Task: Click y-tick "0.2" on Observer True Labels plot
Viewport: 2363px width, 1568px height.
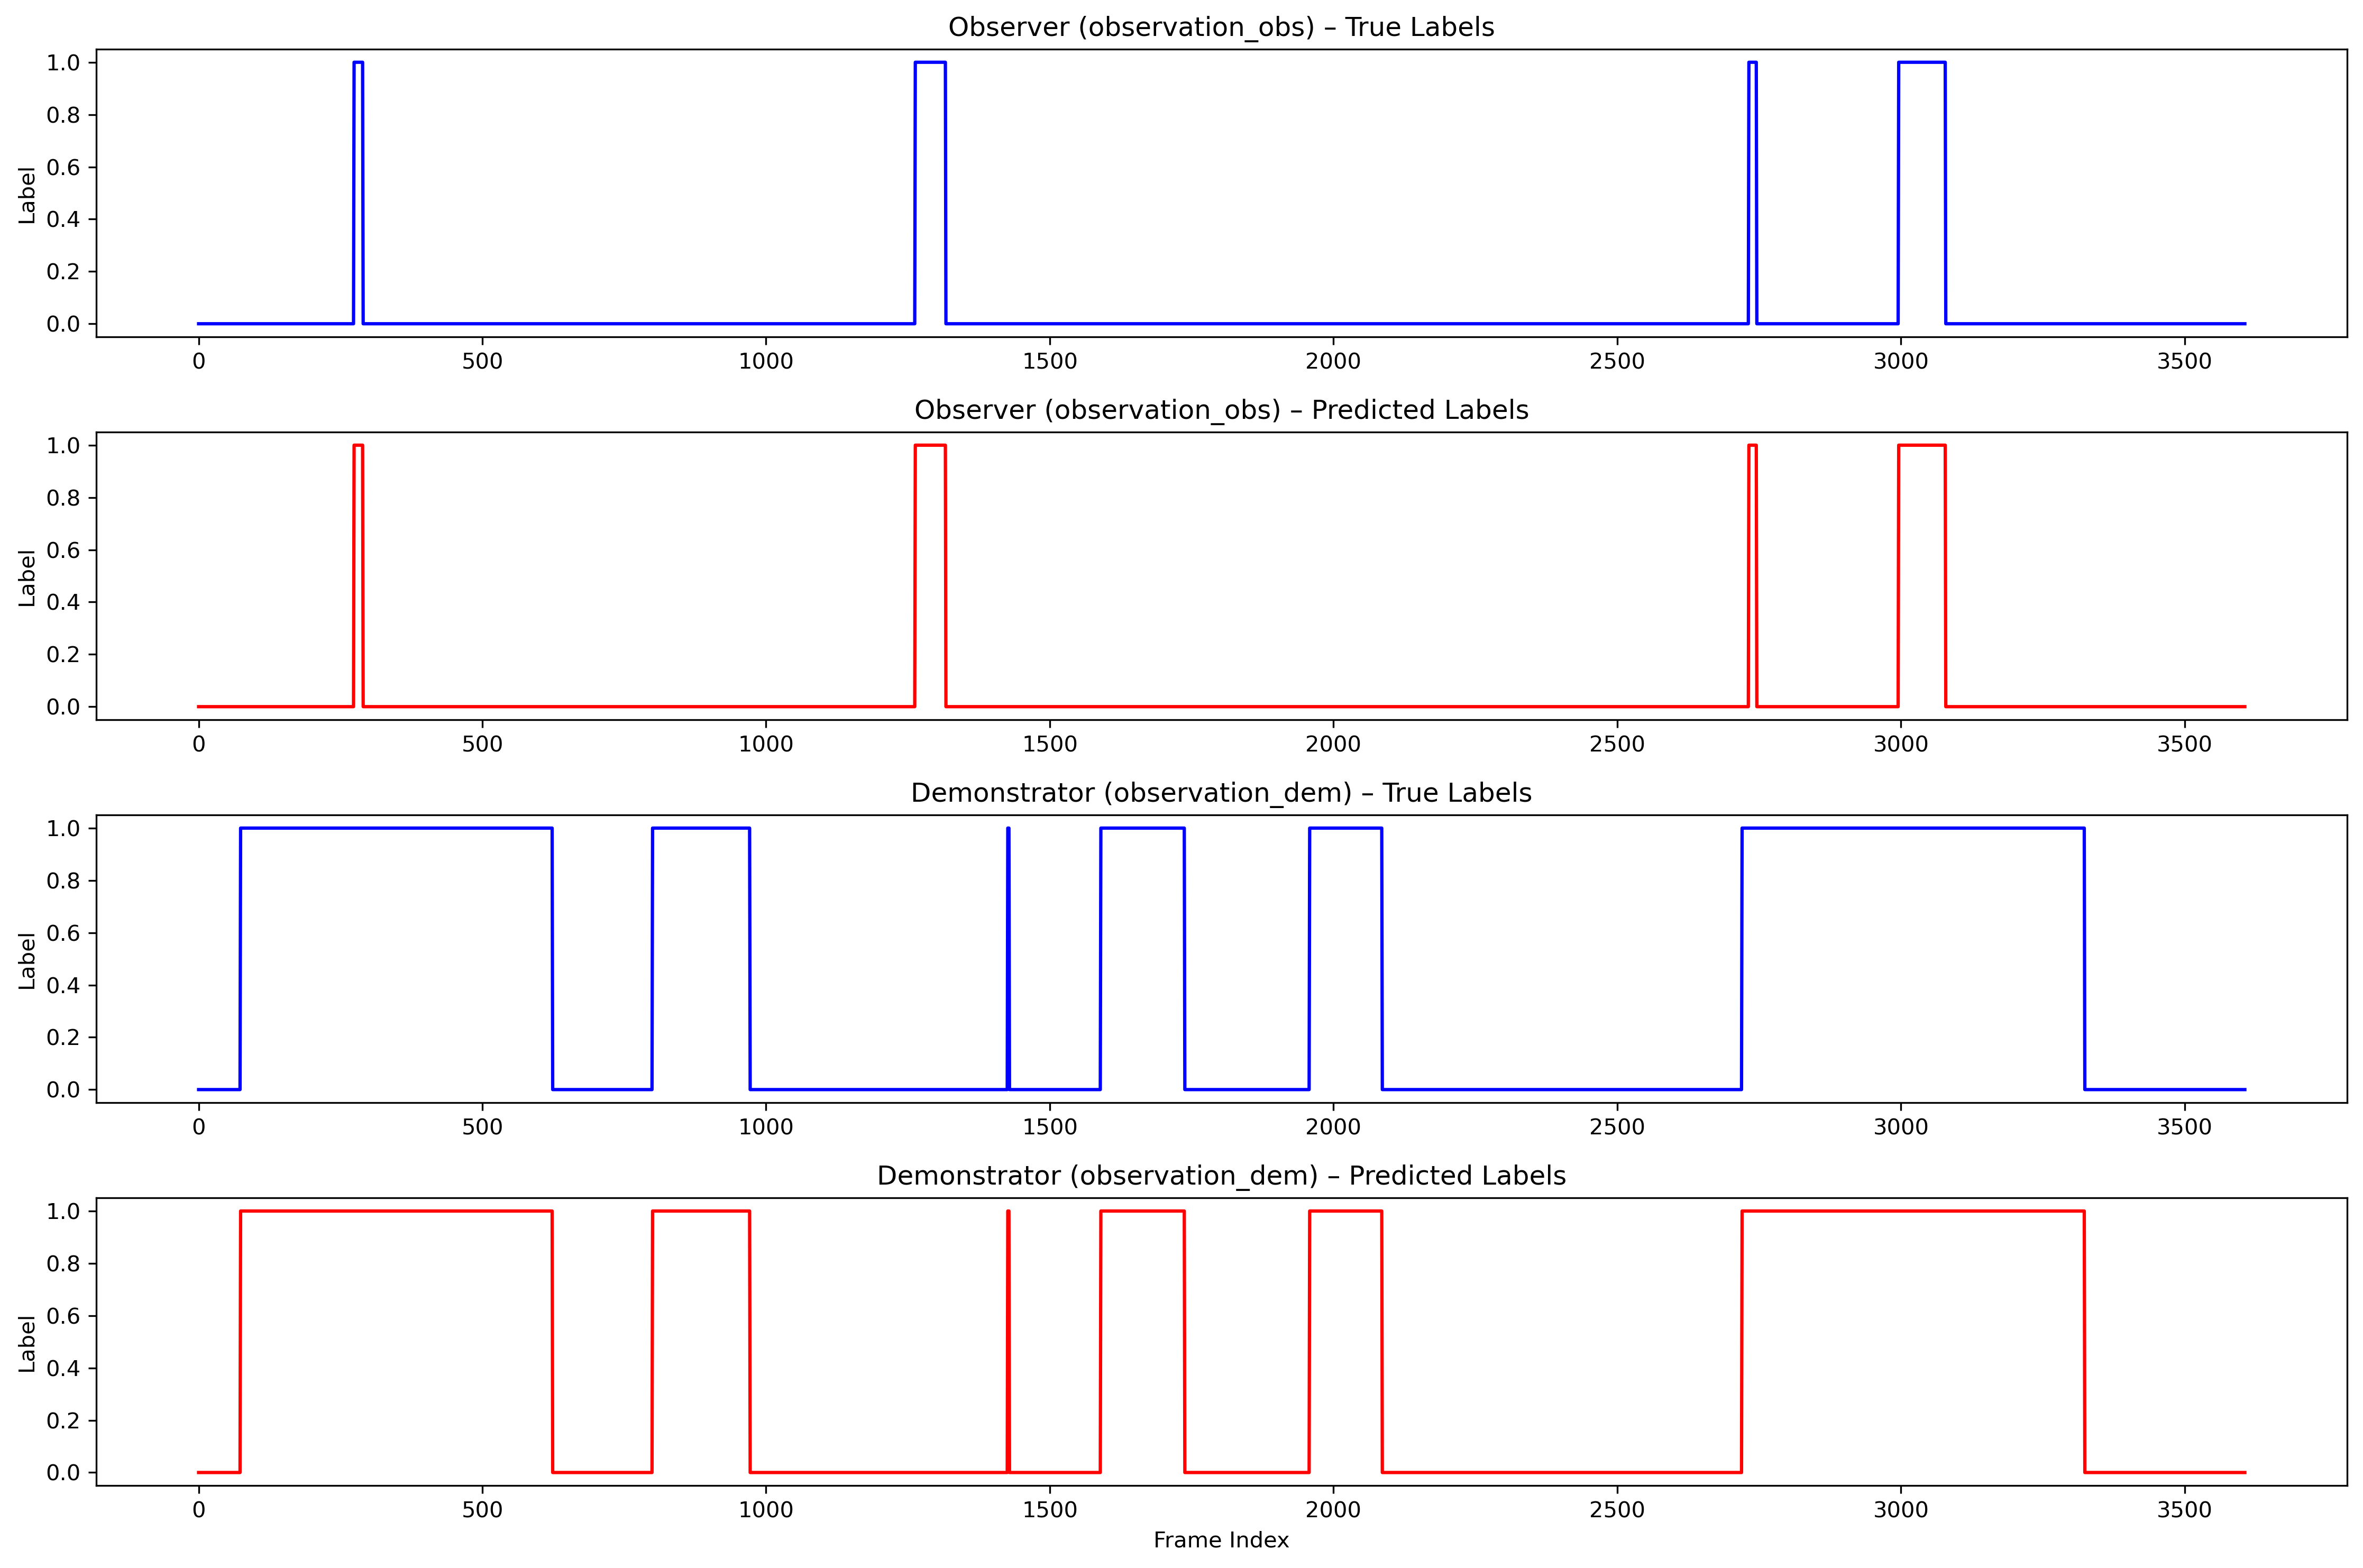Action: 63,272
